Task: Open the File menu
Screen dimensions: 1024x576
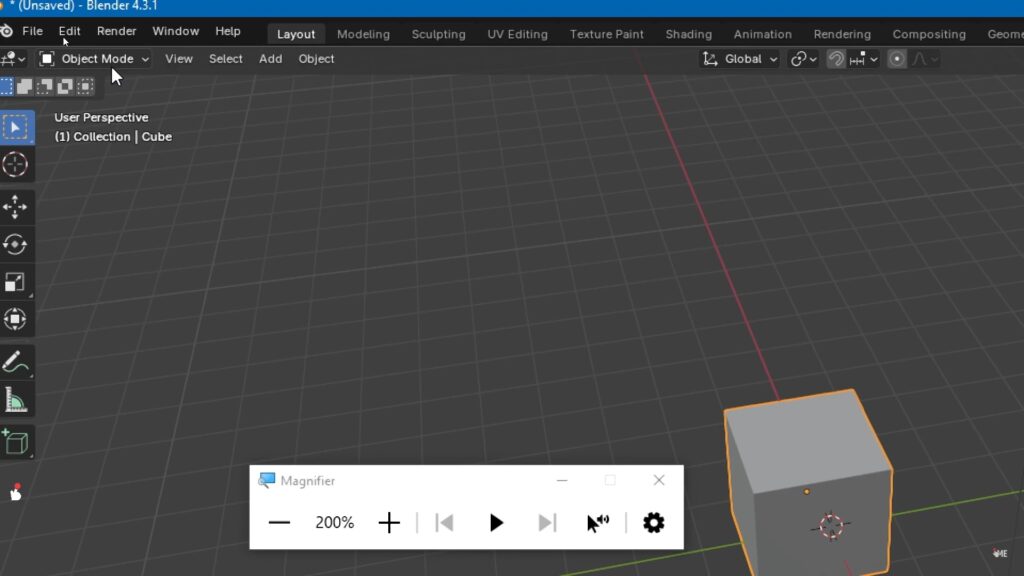Action: click(x=32, y=31)
